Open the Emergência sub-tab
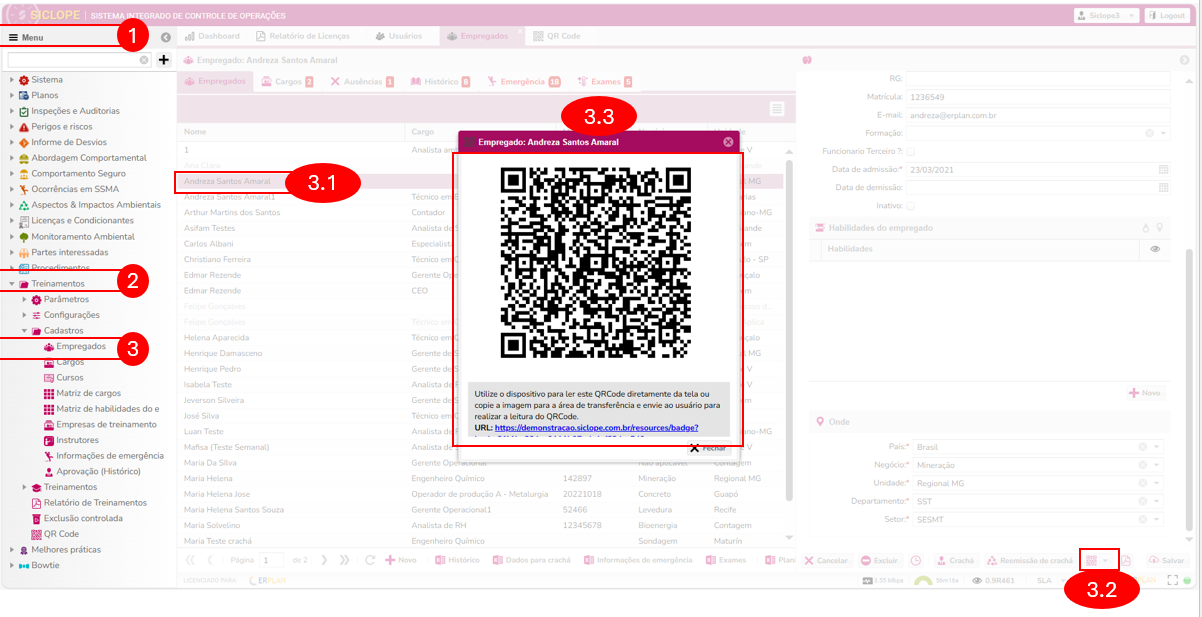Image resolution: width=1202 pixels, height=617 pixels. tap(523, 81)
